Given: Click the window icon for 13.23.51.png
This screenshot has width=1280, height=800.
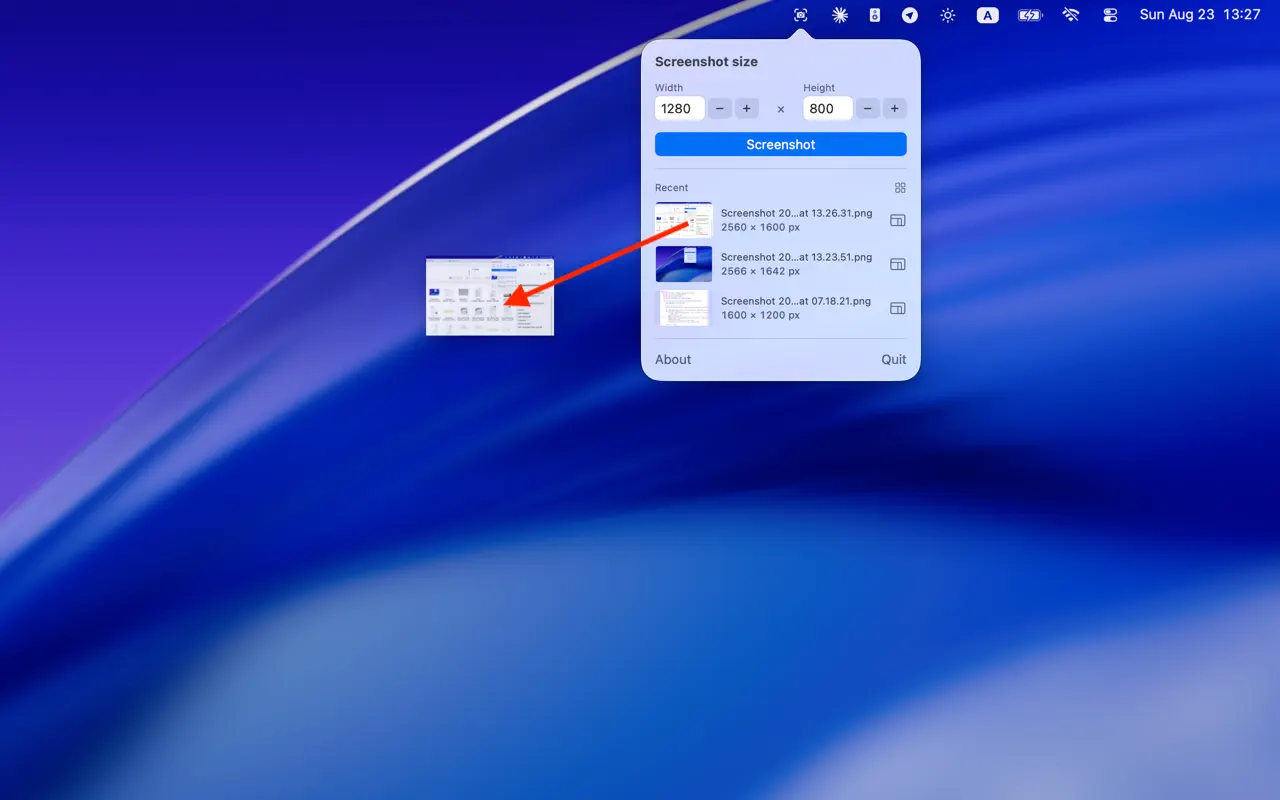Looking at the screenshot, I should 898,264.
